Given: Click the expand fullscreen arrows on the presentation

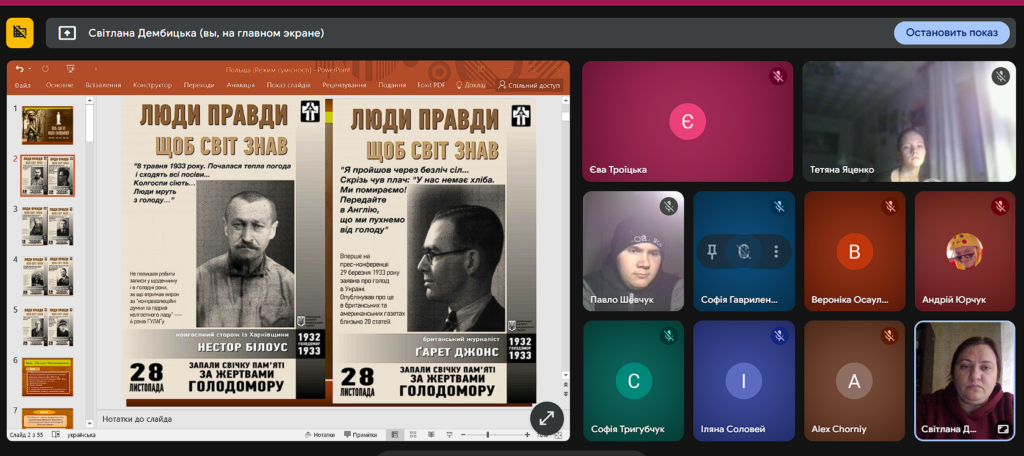Looking at the screenshot, I should click(546, 418).
